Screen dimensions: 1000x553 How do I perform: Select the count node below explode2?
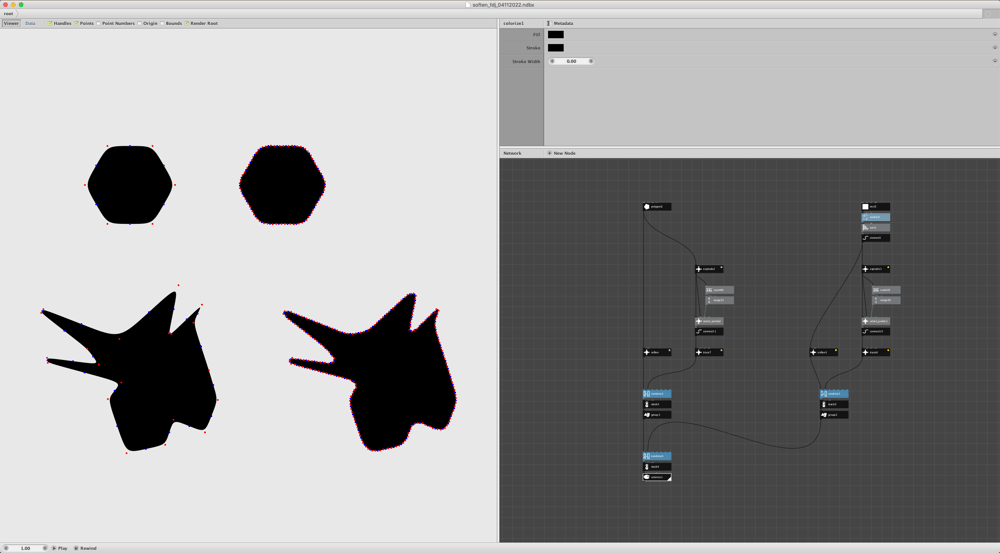(x=719, y=290)
